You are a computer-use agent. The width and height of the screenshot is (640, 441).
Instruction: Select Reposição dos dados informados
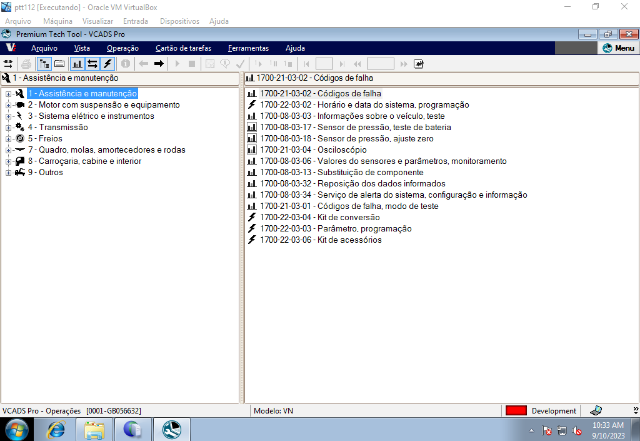pyautogui.click(x=353, y=183)
